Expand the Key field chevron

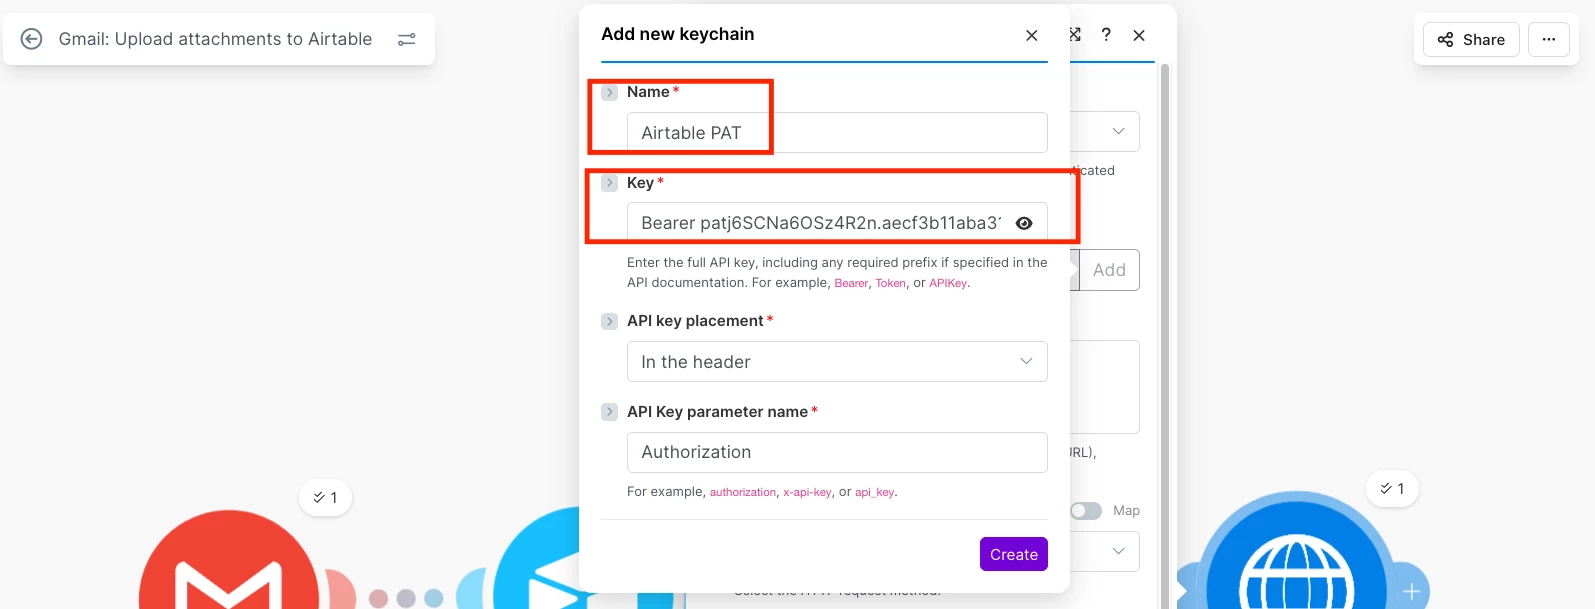610,183
